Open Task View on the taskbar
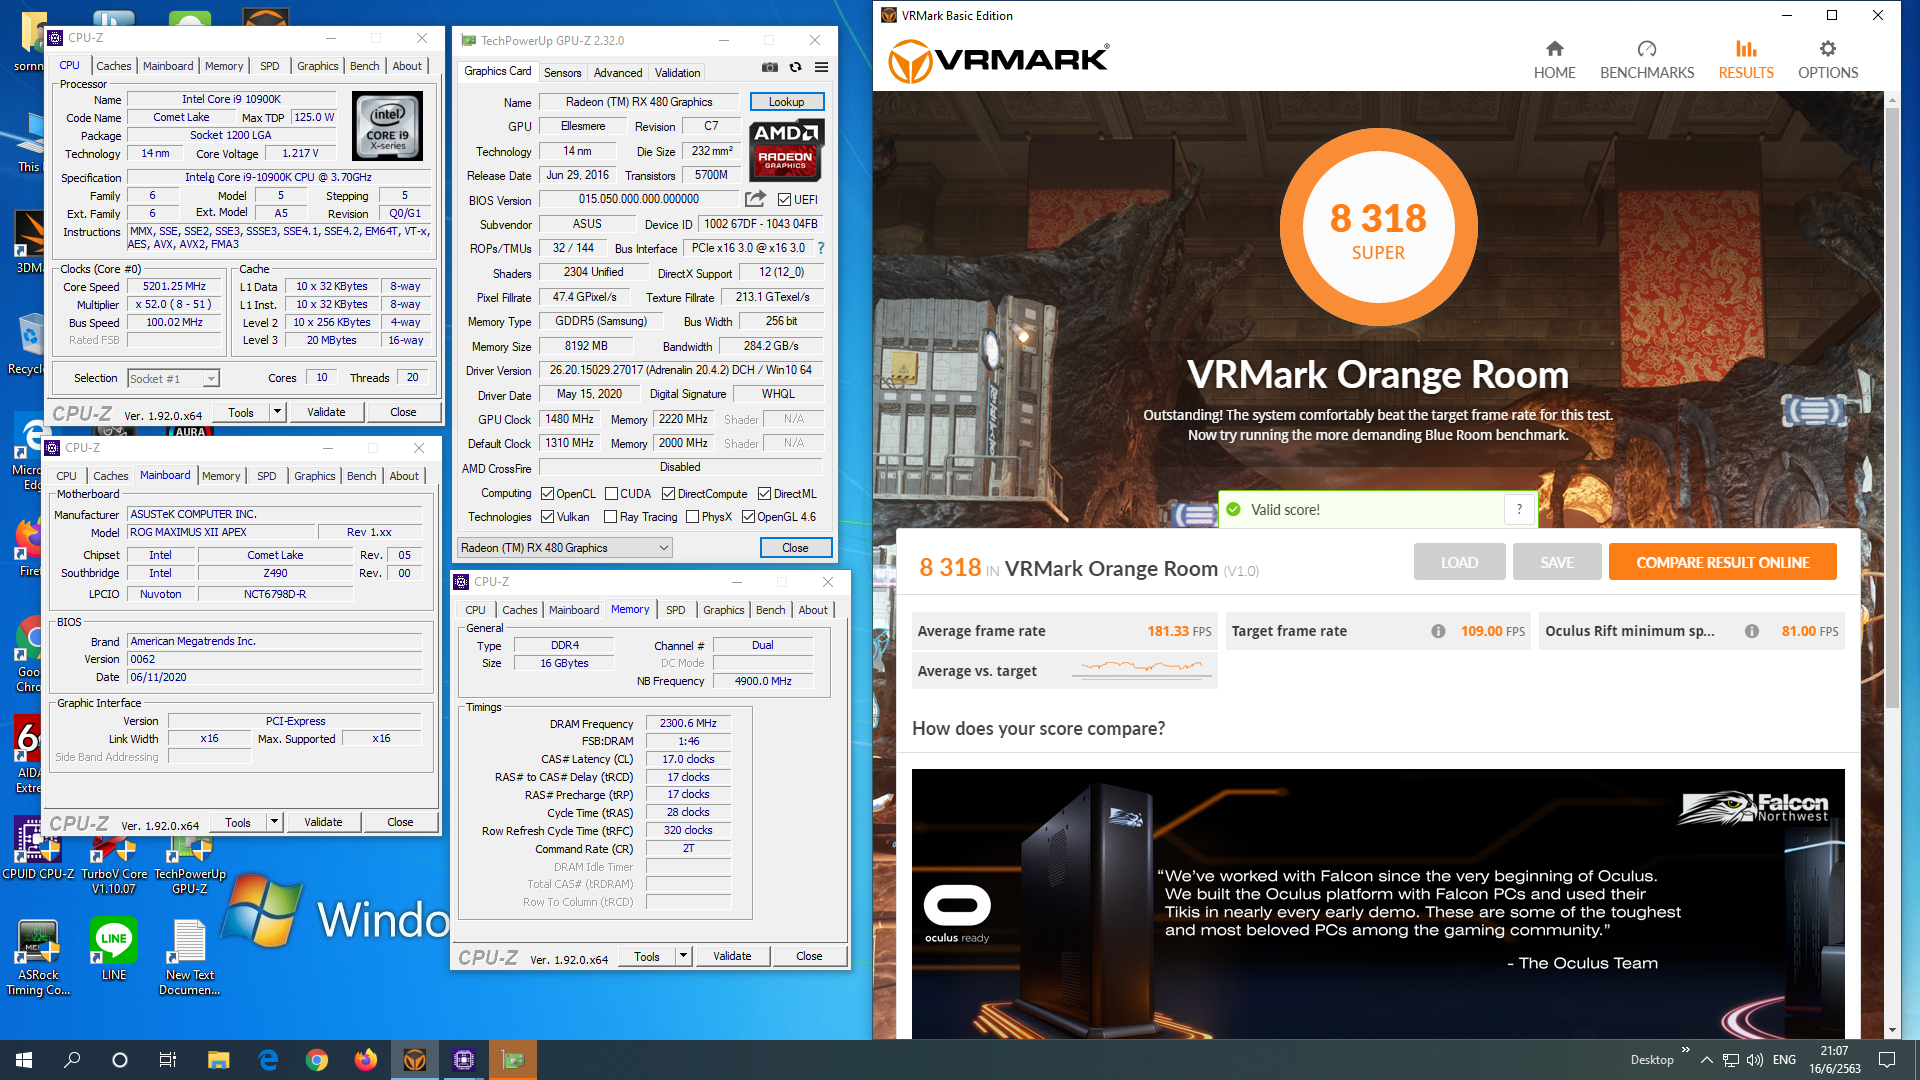Image resolution: width=1920 pixels, height=1080 pixels. [168, 1060]
